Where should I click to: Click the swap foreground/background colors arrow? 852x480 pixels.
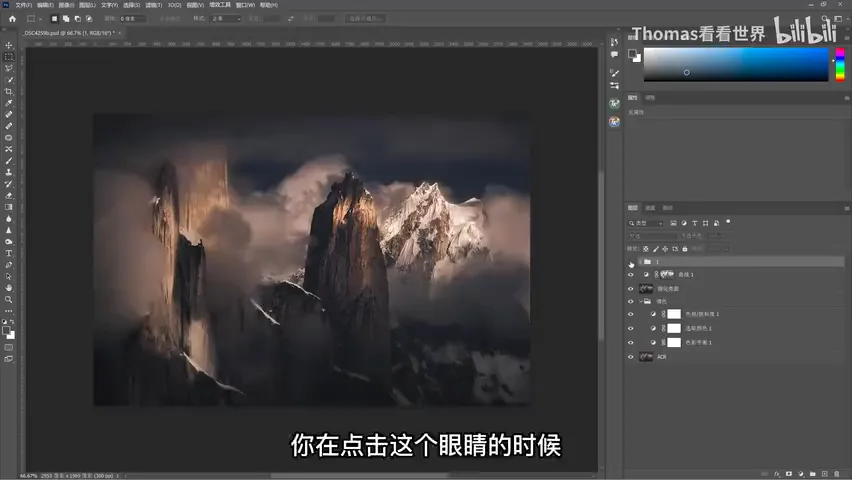point(12,322)
